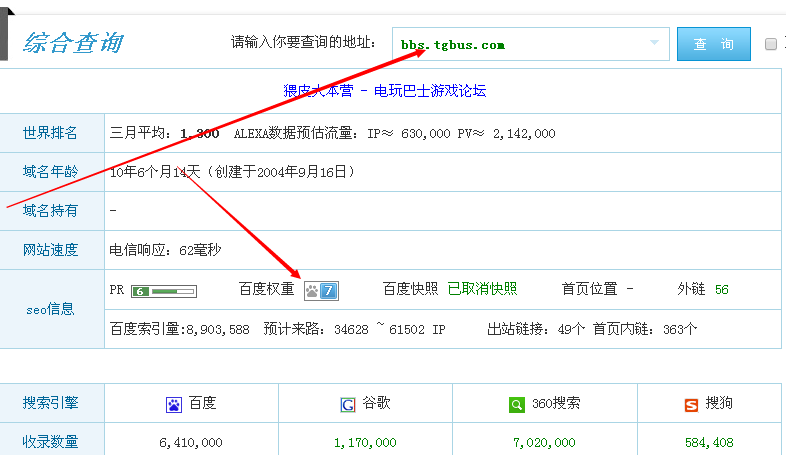Screen dimensions: 786x455
Task: Click the 360搜索 green magnifier icon
Action: (x=516, y=404)
